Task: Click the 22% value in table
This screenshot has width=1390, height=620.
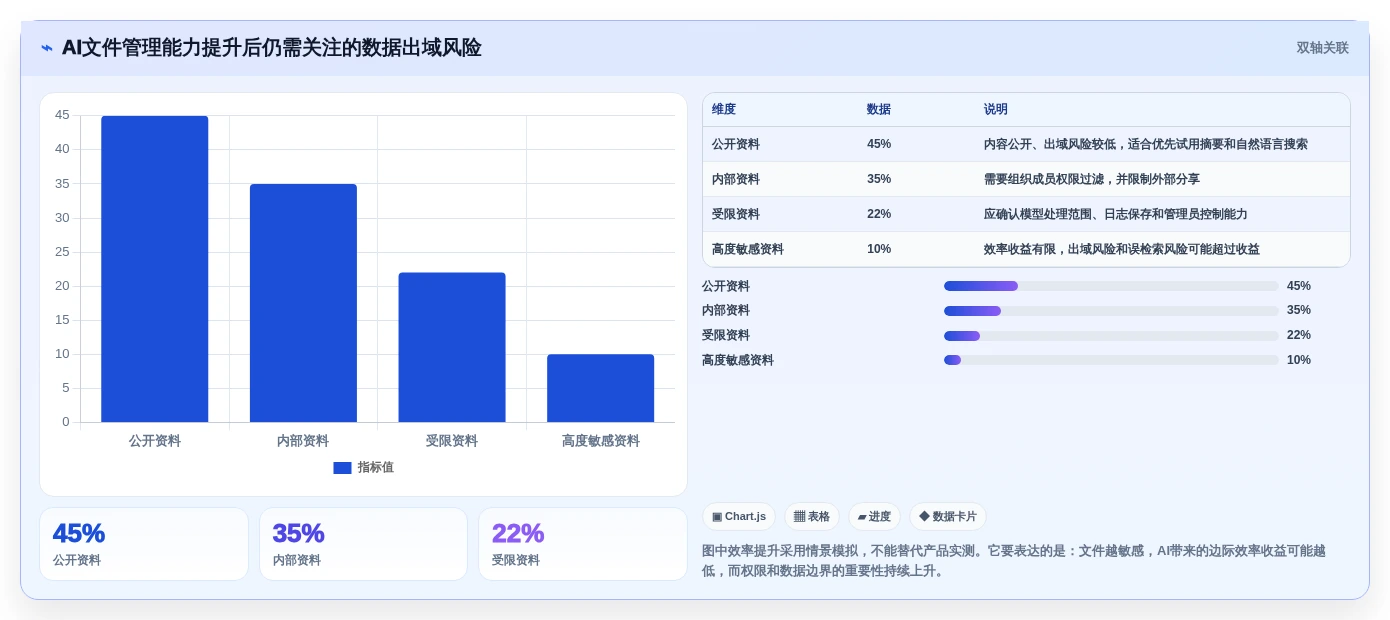Action: [879, 214]
